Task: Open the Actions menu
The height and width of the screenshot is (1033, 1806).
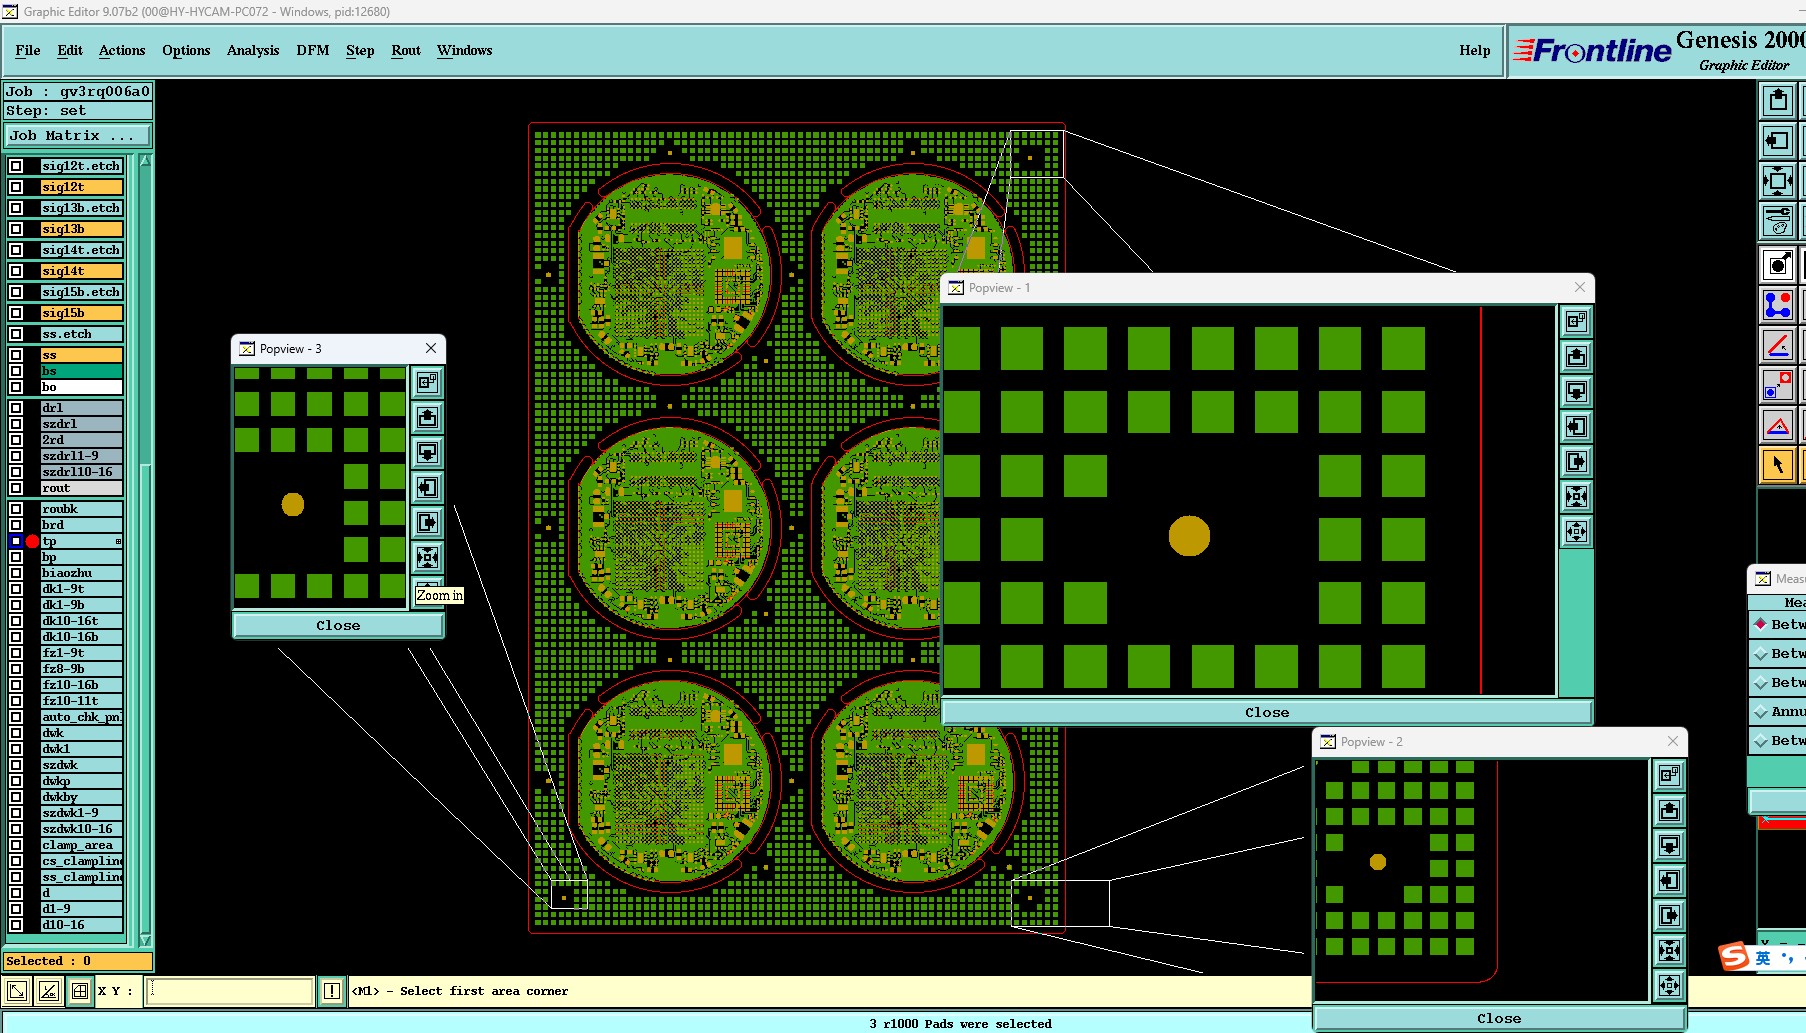Action: (x=122, y=50)
